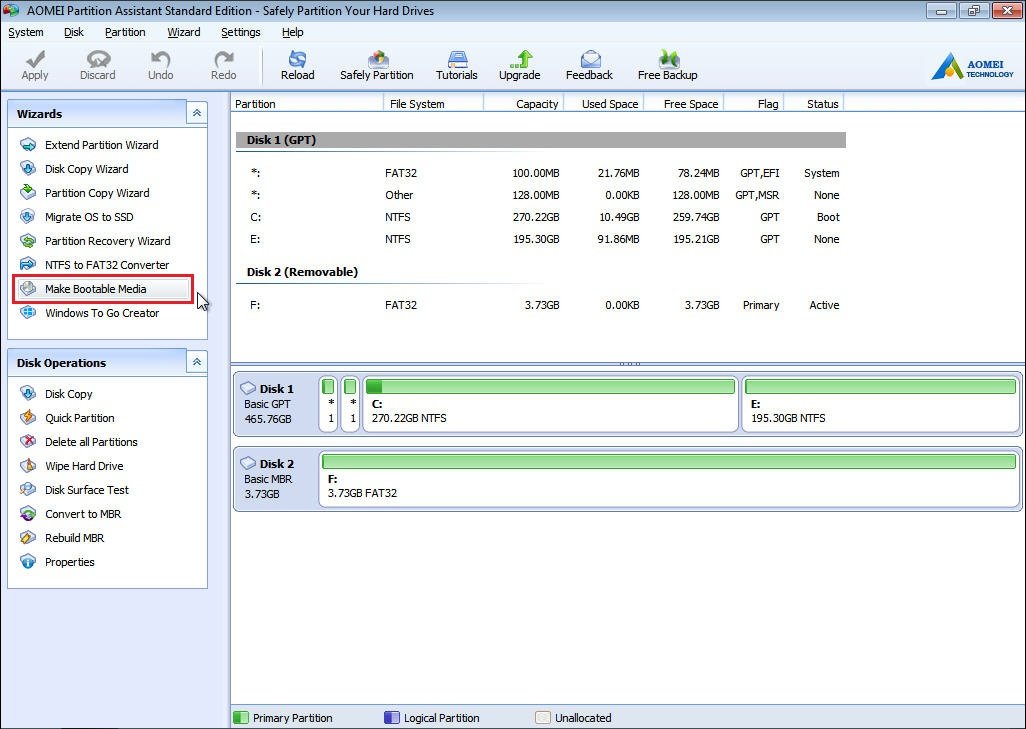Viewport: 1026px width, 729px height.
Task: Click the Undo arrow icon
Action: click(x=160, y=60)
